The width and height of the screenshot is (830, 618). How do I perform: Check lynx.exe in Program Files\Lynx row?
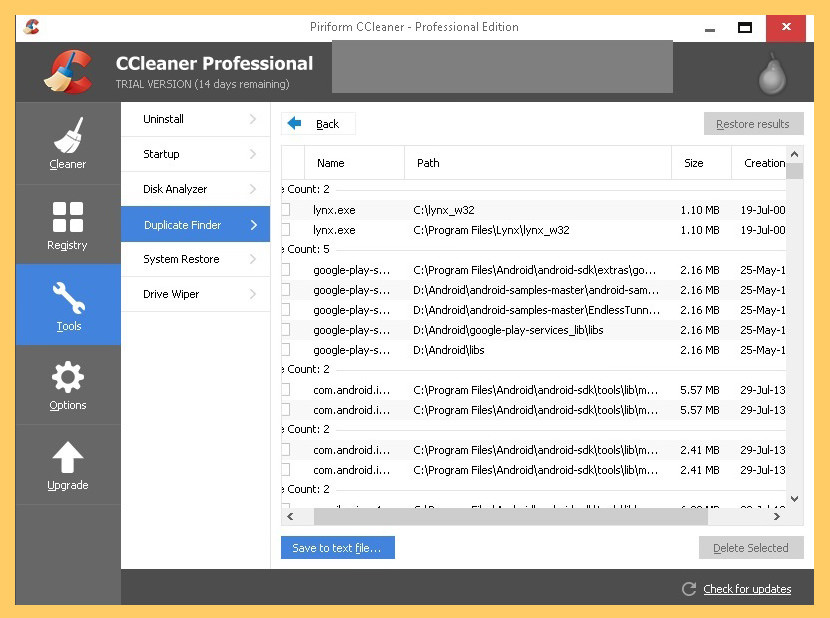285,230
